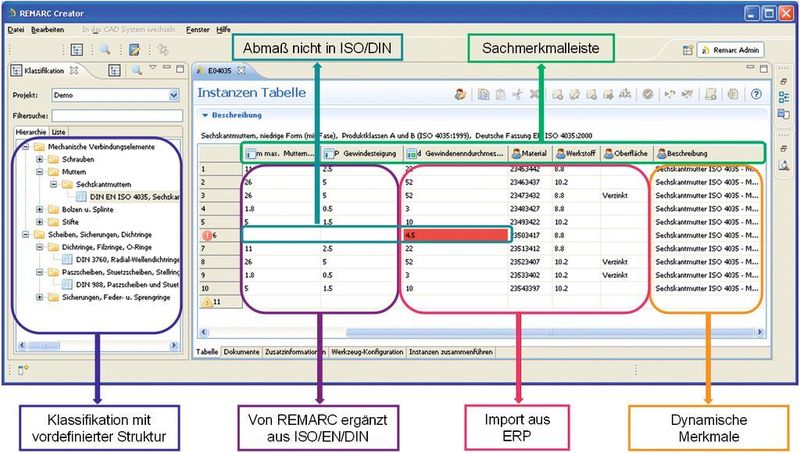800x453 pixels.
Task: Click the document search icon in right sidebar
Action: coord(784,165)
